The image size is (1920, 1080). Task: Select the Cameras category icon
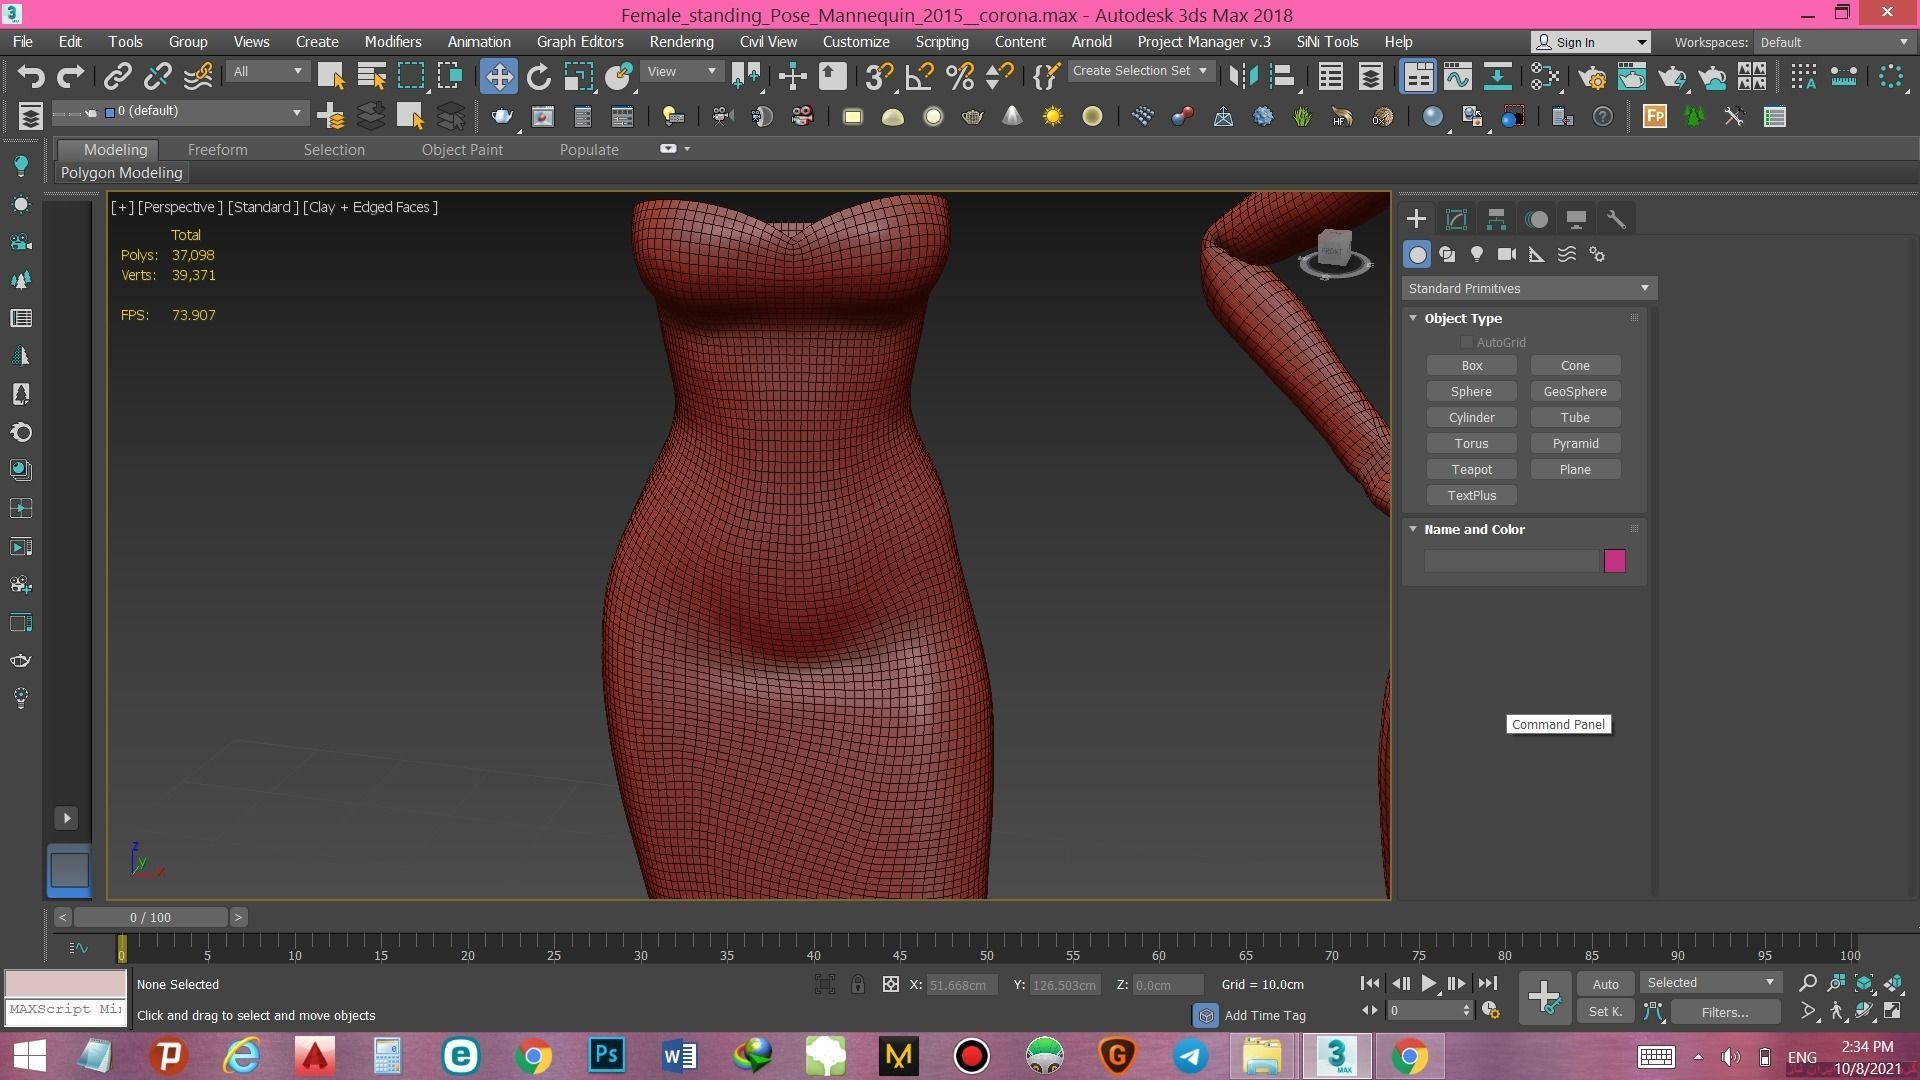tap(1507, 254)
